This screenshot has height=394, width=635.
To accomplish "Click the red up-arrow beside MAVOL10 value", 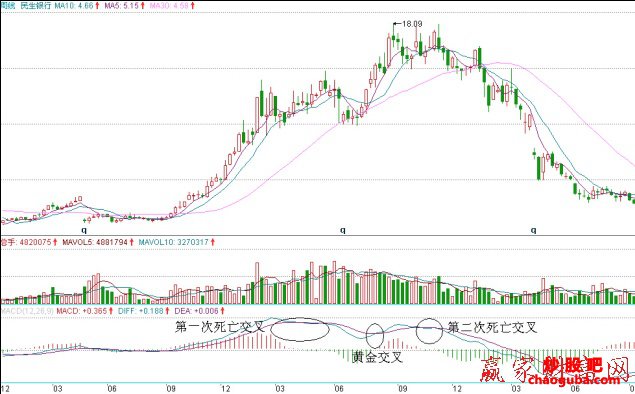I will click(x=213, y=242).
